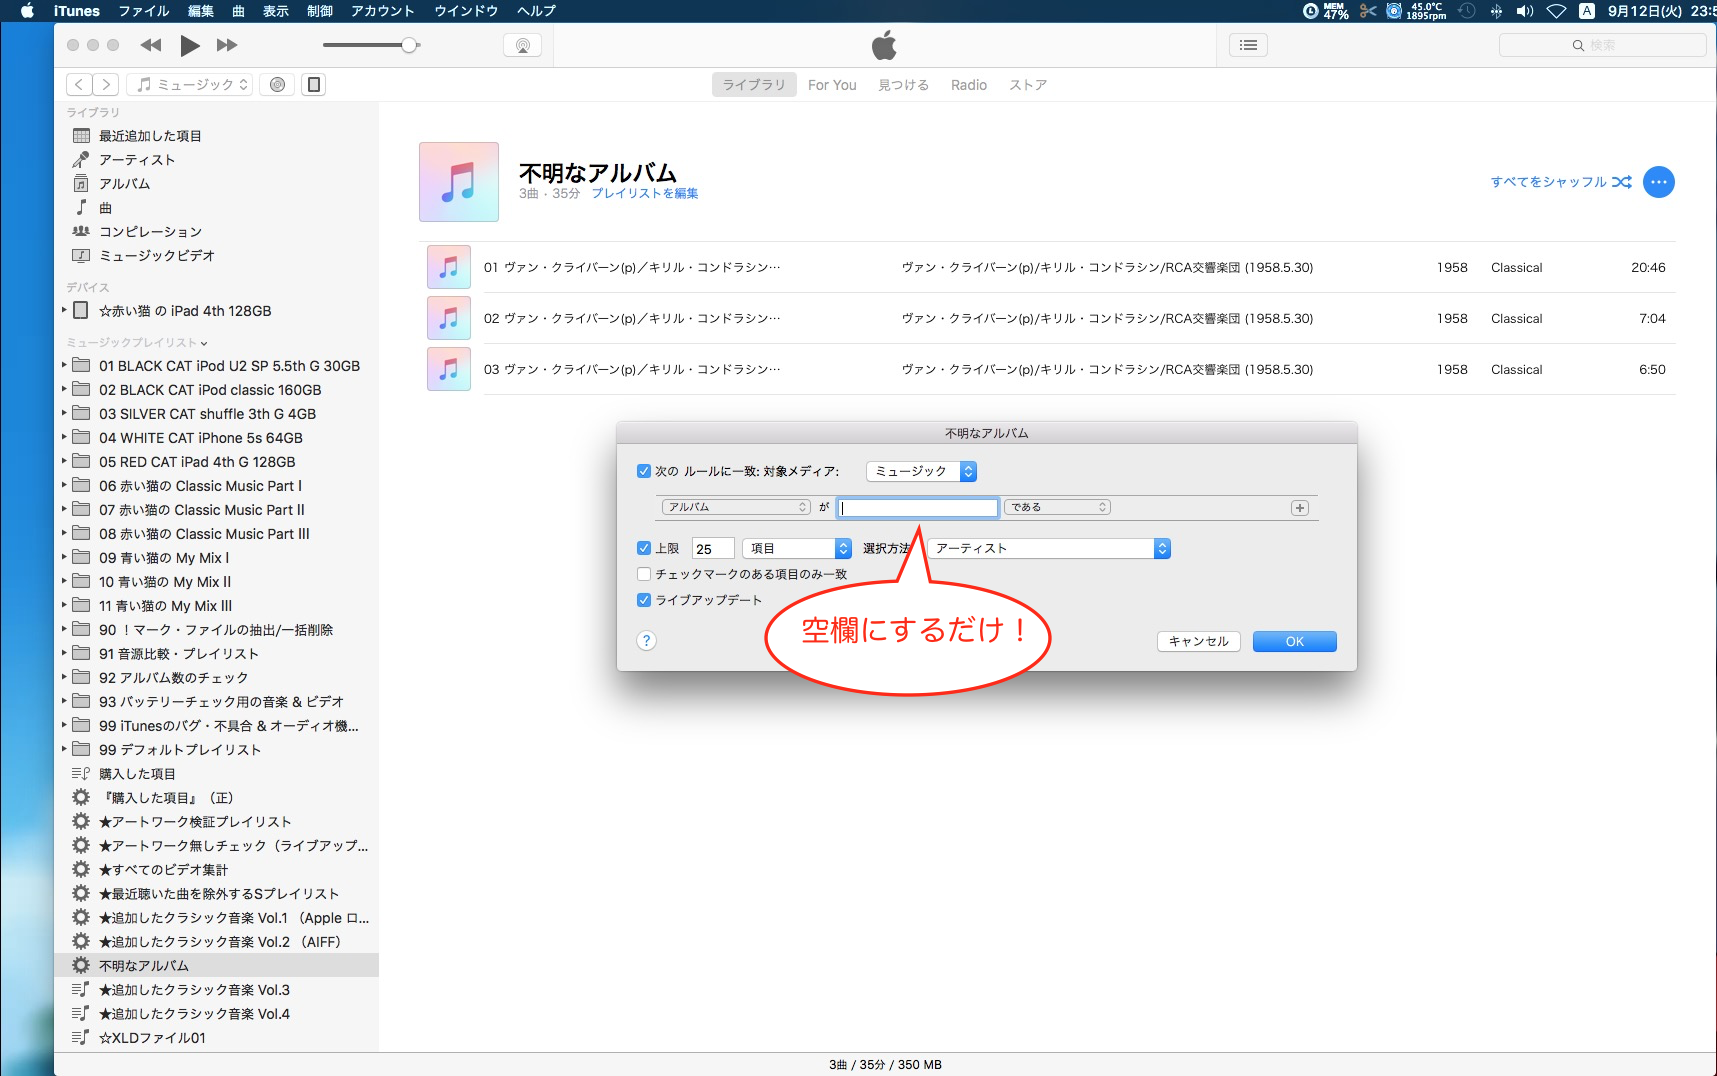The width and height of the screenshot is (1717, 1076).
Task: Enable チェックマークのある項目のみ一致 checkbox
Action: (644, 574)
